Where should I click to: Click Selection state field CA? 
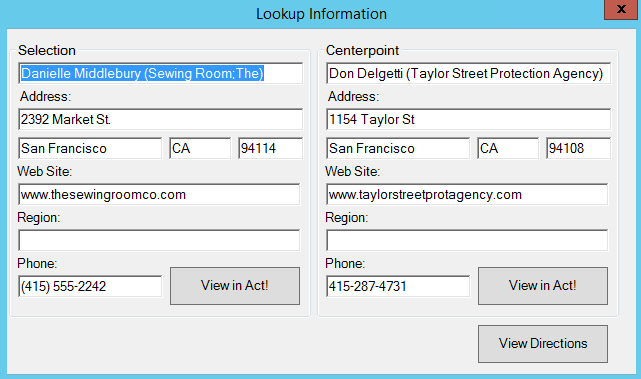200,148
